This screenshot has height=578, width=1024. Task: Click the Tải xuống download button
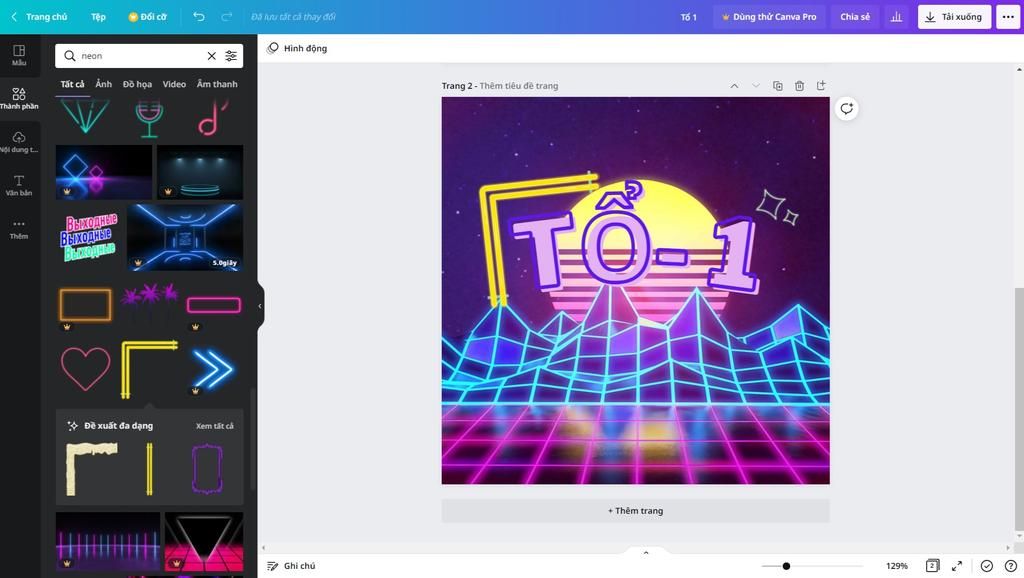click(954, 17)
